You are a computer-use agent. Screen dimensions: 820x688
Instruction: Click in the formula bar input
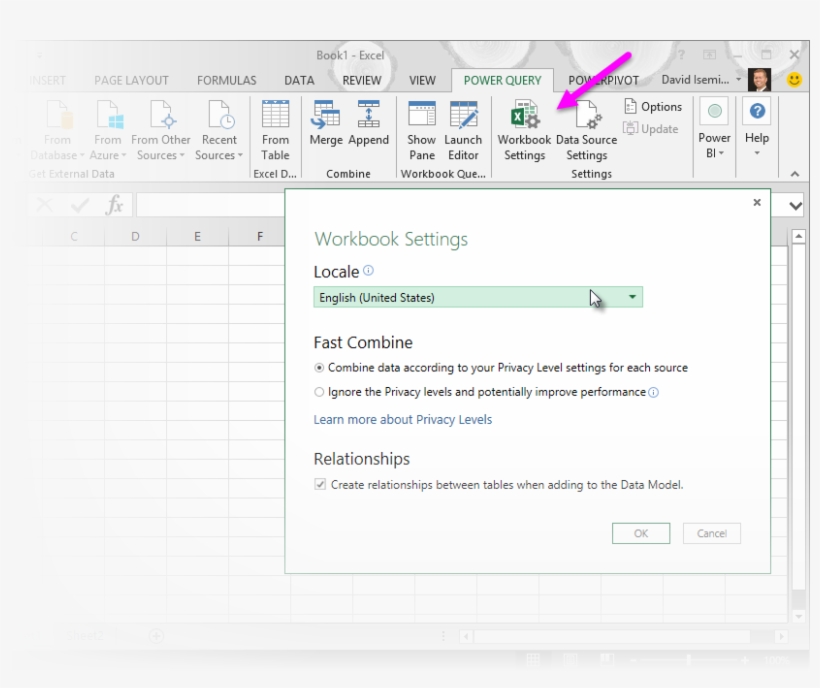point(211,204)
